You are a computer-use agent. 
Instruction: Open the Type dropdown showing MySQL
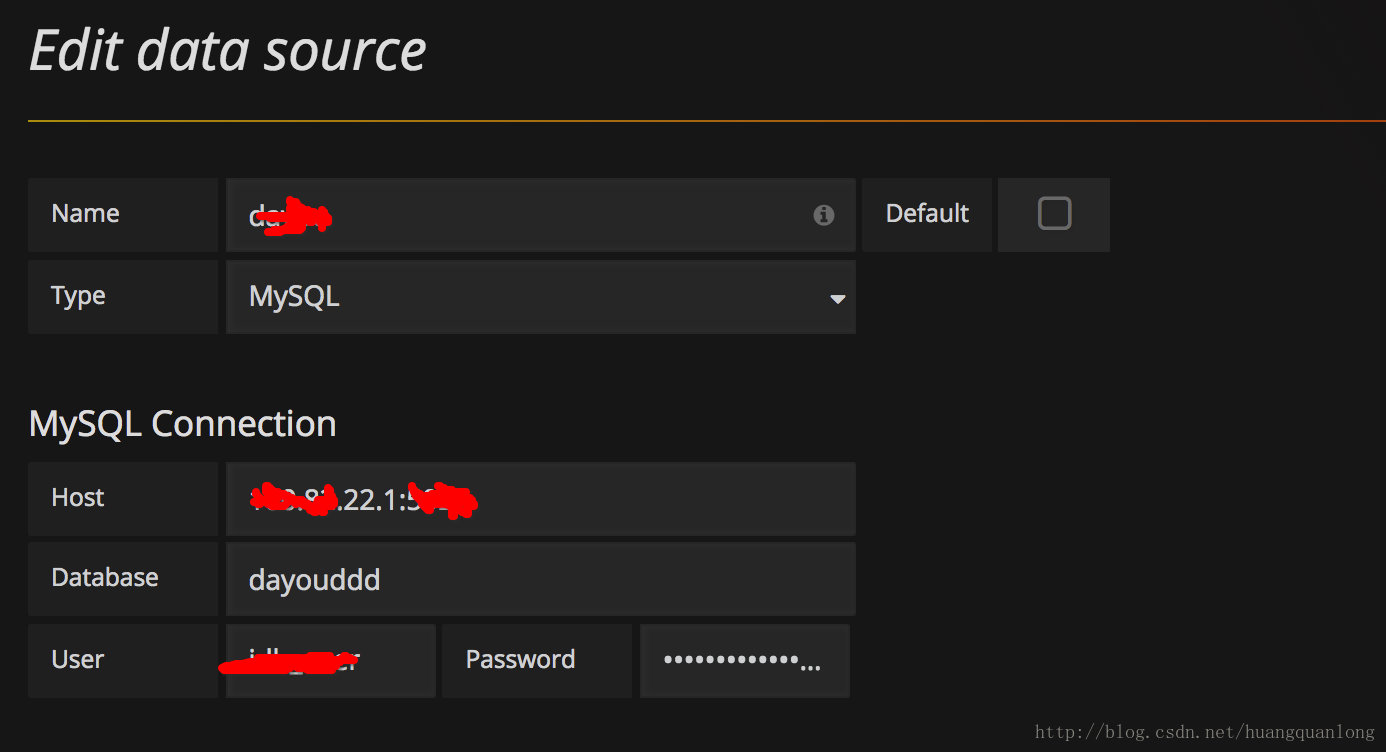[541, 297]
